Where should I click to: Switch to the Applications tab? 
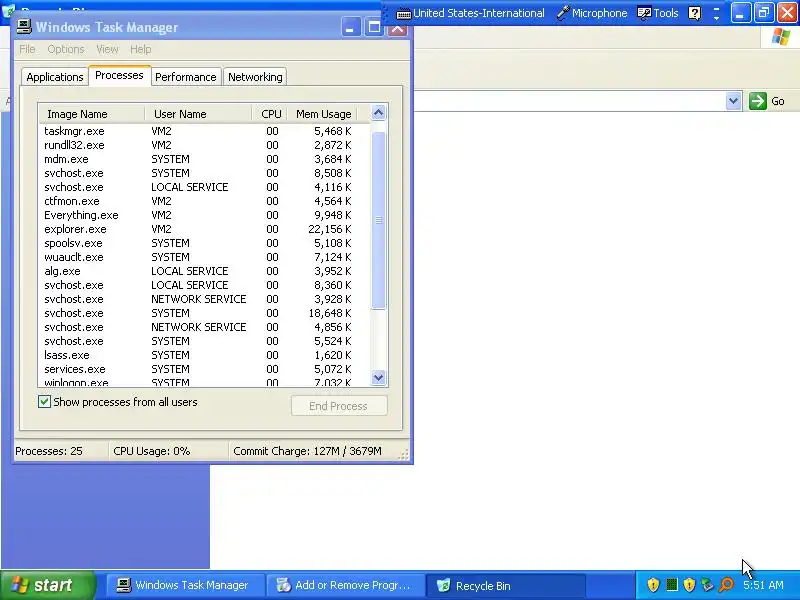click(x=55, y=77)
